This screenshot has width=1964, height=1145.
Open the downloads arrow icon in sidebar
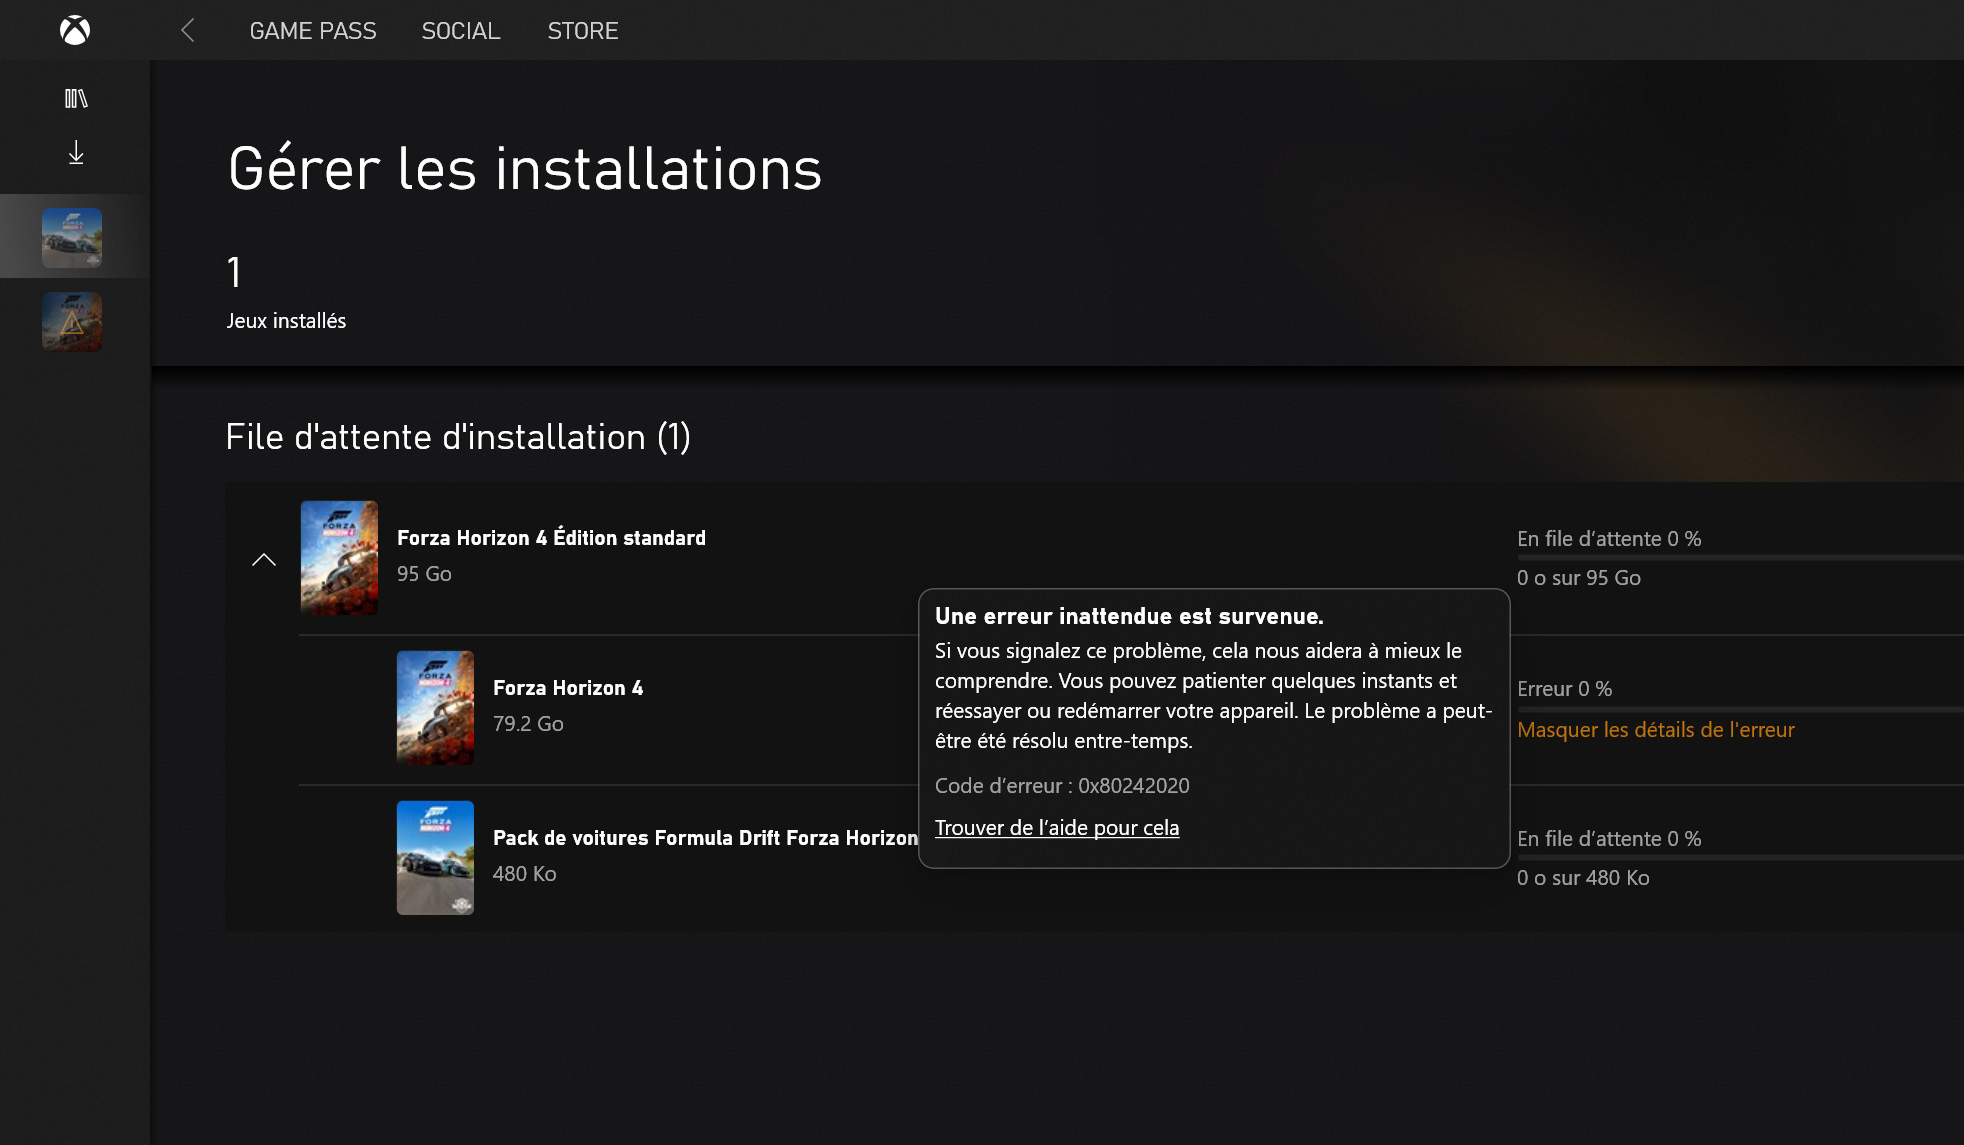pos(76,152)
